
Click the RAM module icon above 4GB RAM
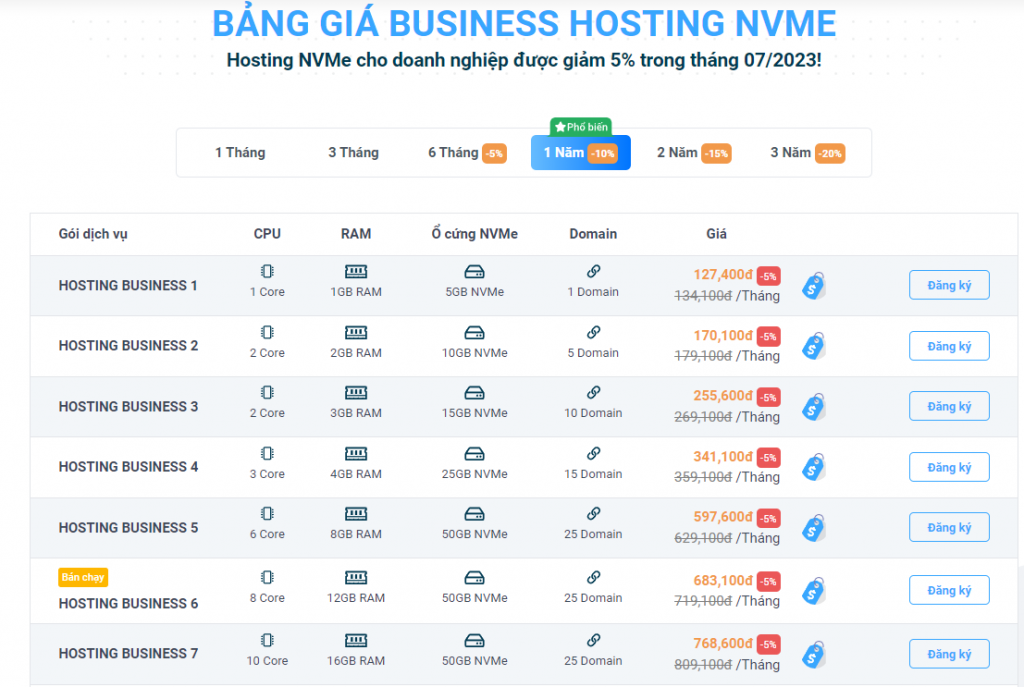click(x=356, y=453)
